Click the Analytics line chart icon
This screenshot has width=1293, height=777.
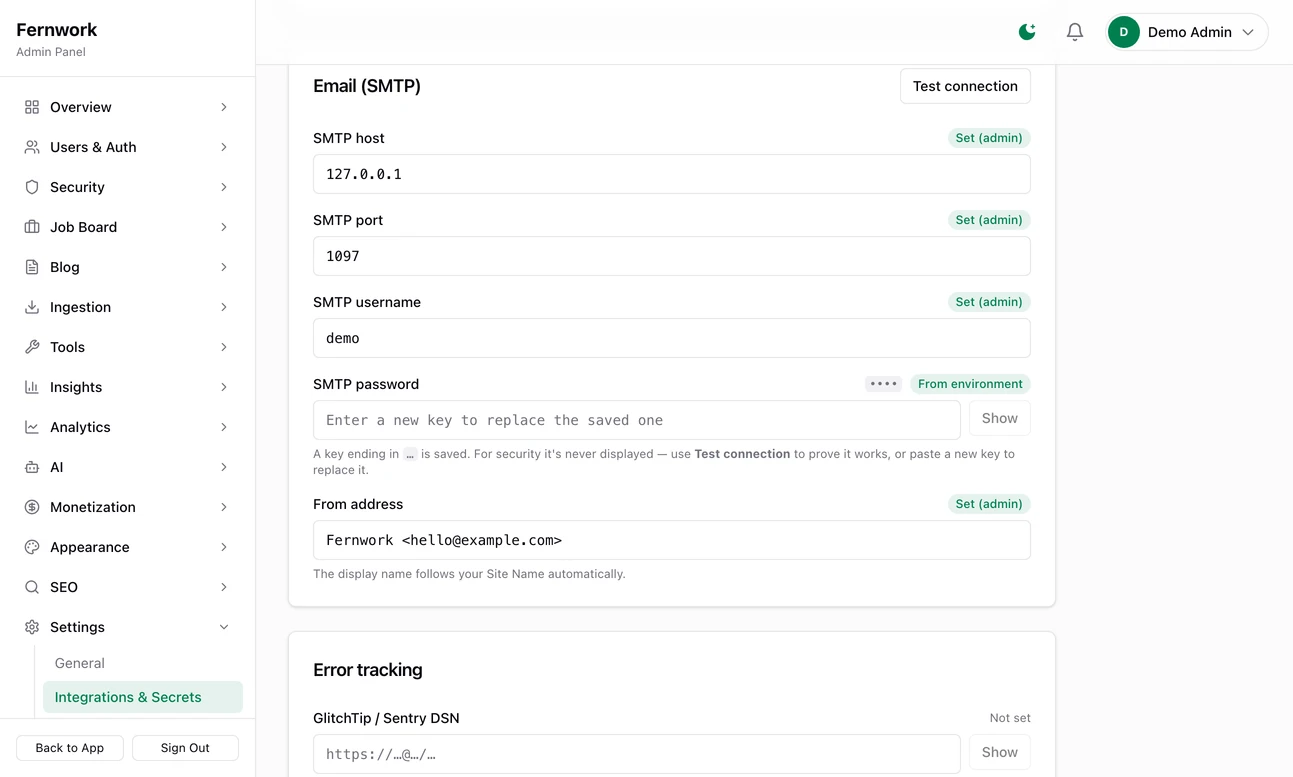pos(32,427)
